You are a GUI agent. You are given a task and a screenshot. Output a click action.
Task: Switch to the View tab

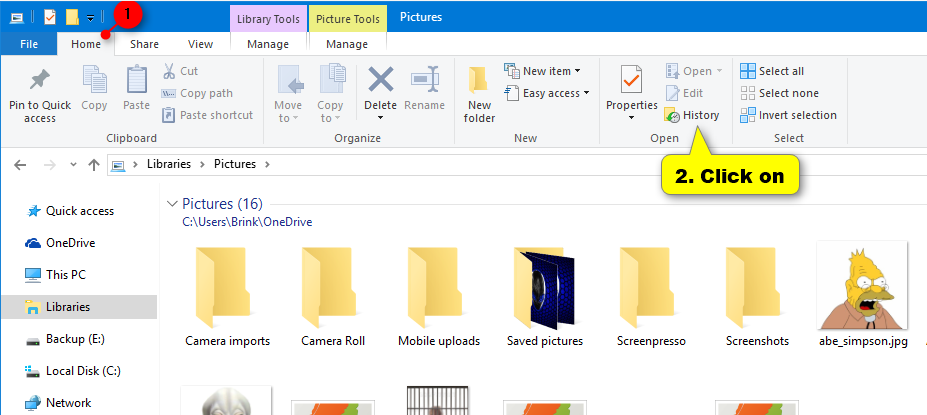point(200,44)
